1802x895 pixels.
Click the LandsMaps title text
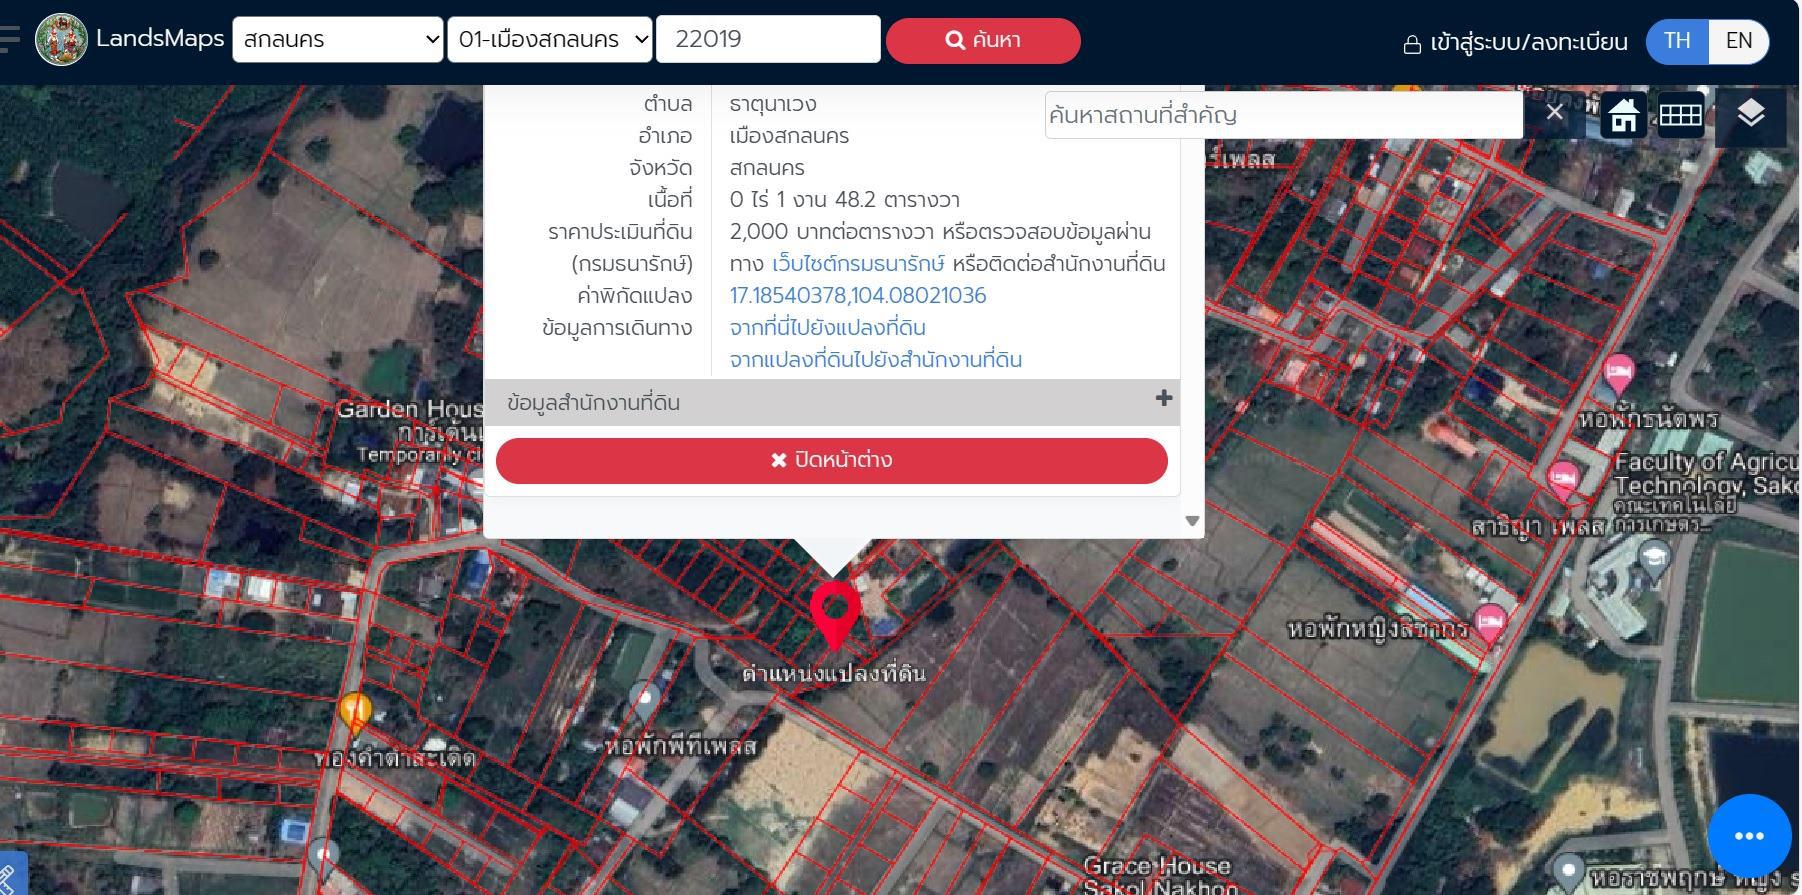(x=160, y=39)
